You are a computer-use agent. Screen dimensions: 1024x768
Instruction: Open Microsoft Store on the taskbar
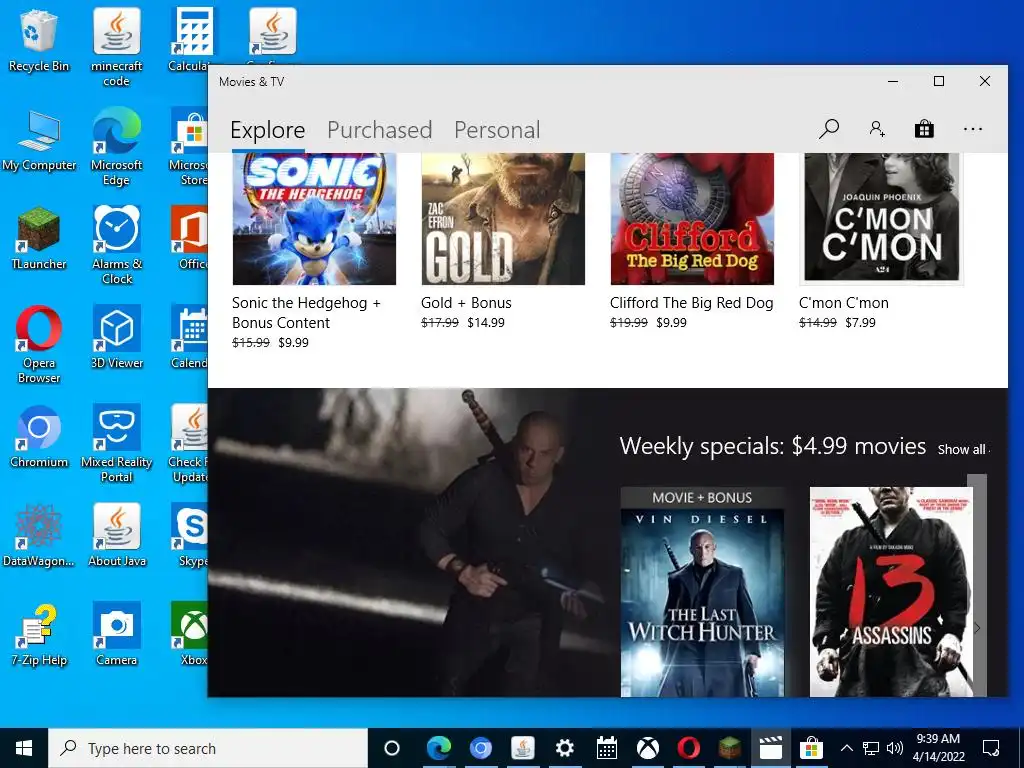[811, 748]
